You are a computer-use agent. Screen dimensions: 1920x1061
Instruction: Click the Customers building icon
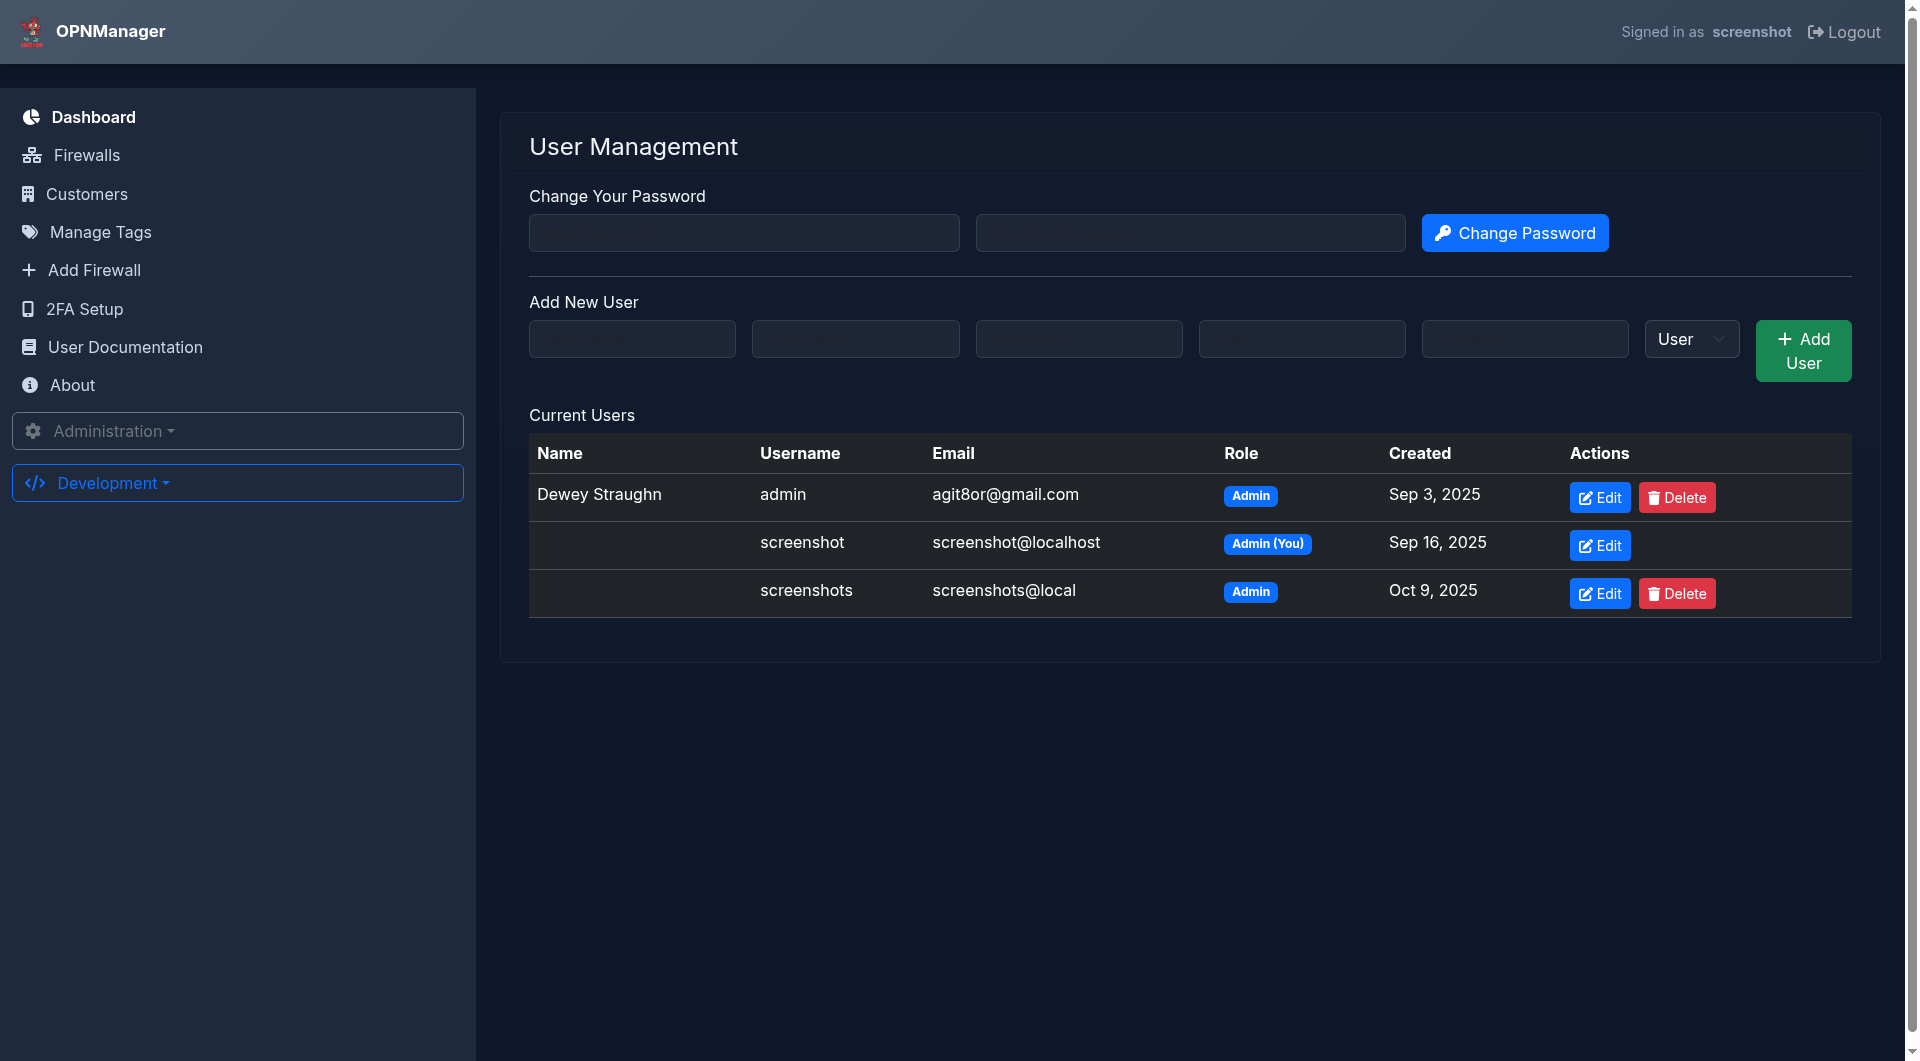(28, 194)
